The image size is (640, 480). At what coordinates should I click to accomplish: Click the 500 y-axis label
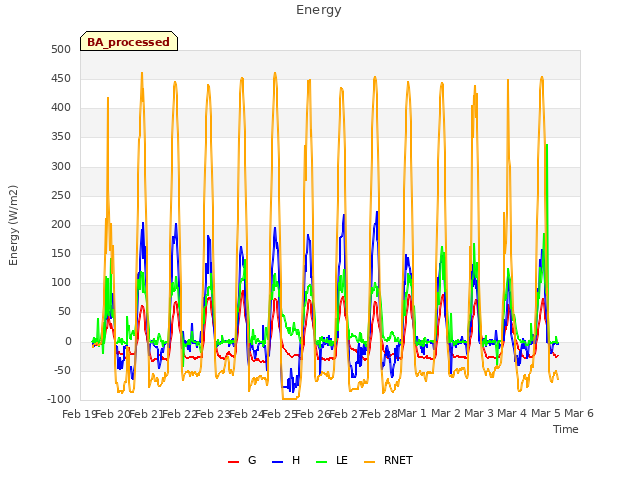(61, 49)
